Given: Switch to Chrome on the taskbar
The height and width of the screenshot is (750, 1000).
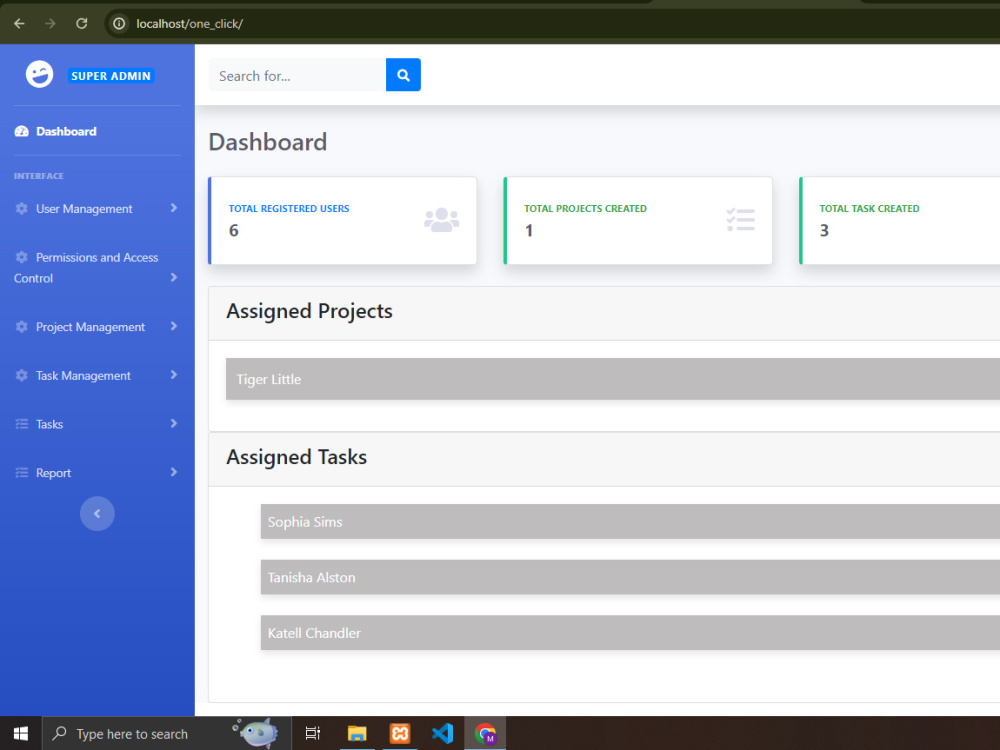Looking at the screenshot, I should pos(485,733).
